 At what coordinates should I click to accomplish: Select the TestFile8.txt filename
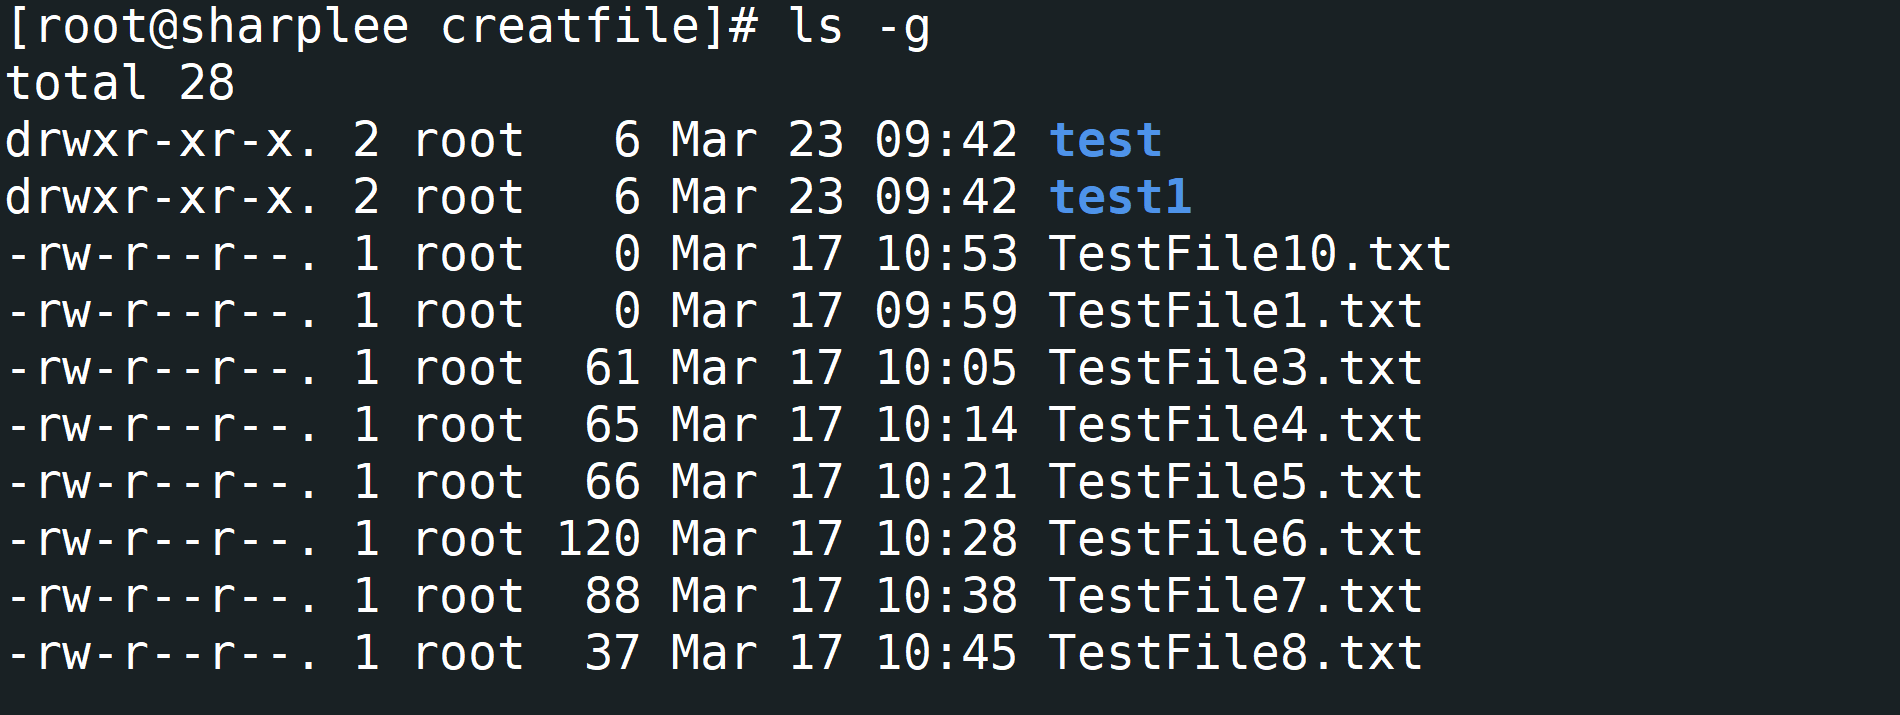pos(1235,653)
